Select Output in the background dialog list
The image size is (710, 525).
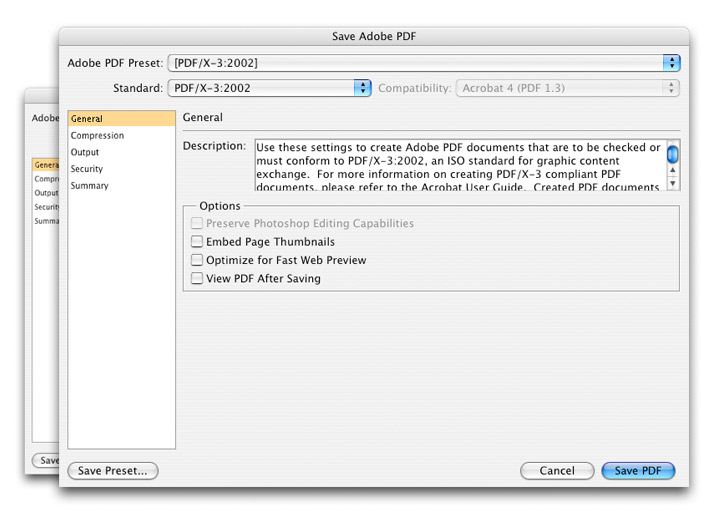pos(46,193)
